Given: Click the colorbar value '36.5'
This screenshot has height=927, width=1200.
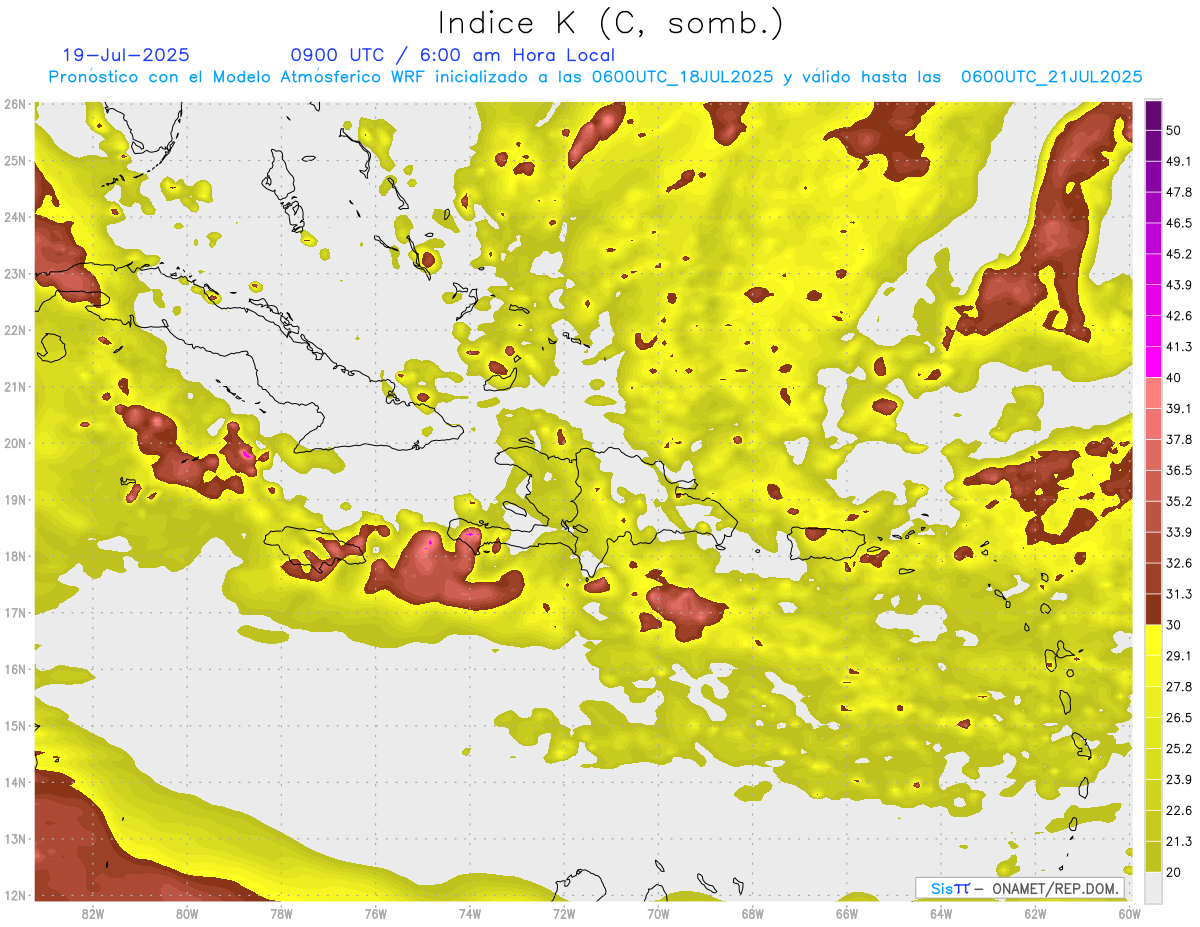Looking at the screenshot, I should click(x=1179, y=470).
